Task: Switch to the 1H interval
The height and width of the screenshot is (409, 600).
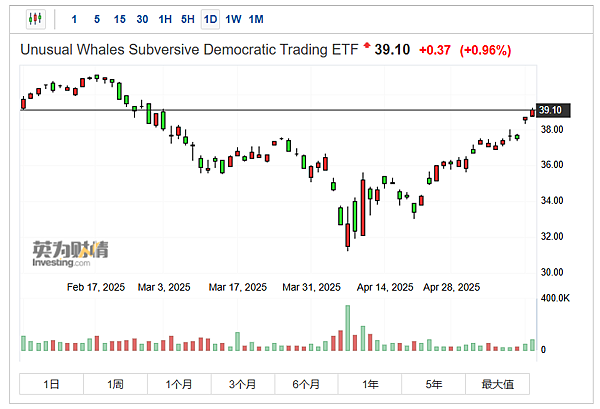Action: pyautogui.click(x=165, y=19)
